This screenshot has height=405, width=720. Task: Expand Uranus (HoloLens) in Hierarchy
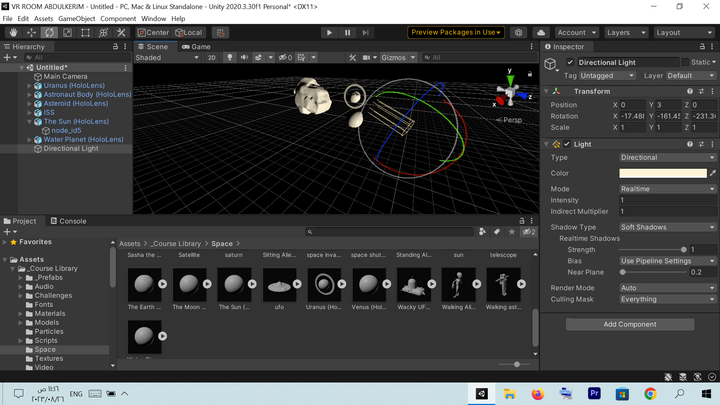tap(30, 86)
